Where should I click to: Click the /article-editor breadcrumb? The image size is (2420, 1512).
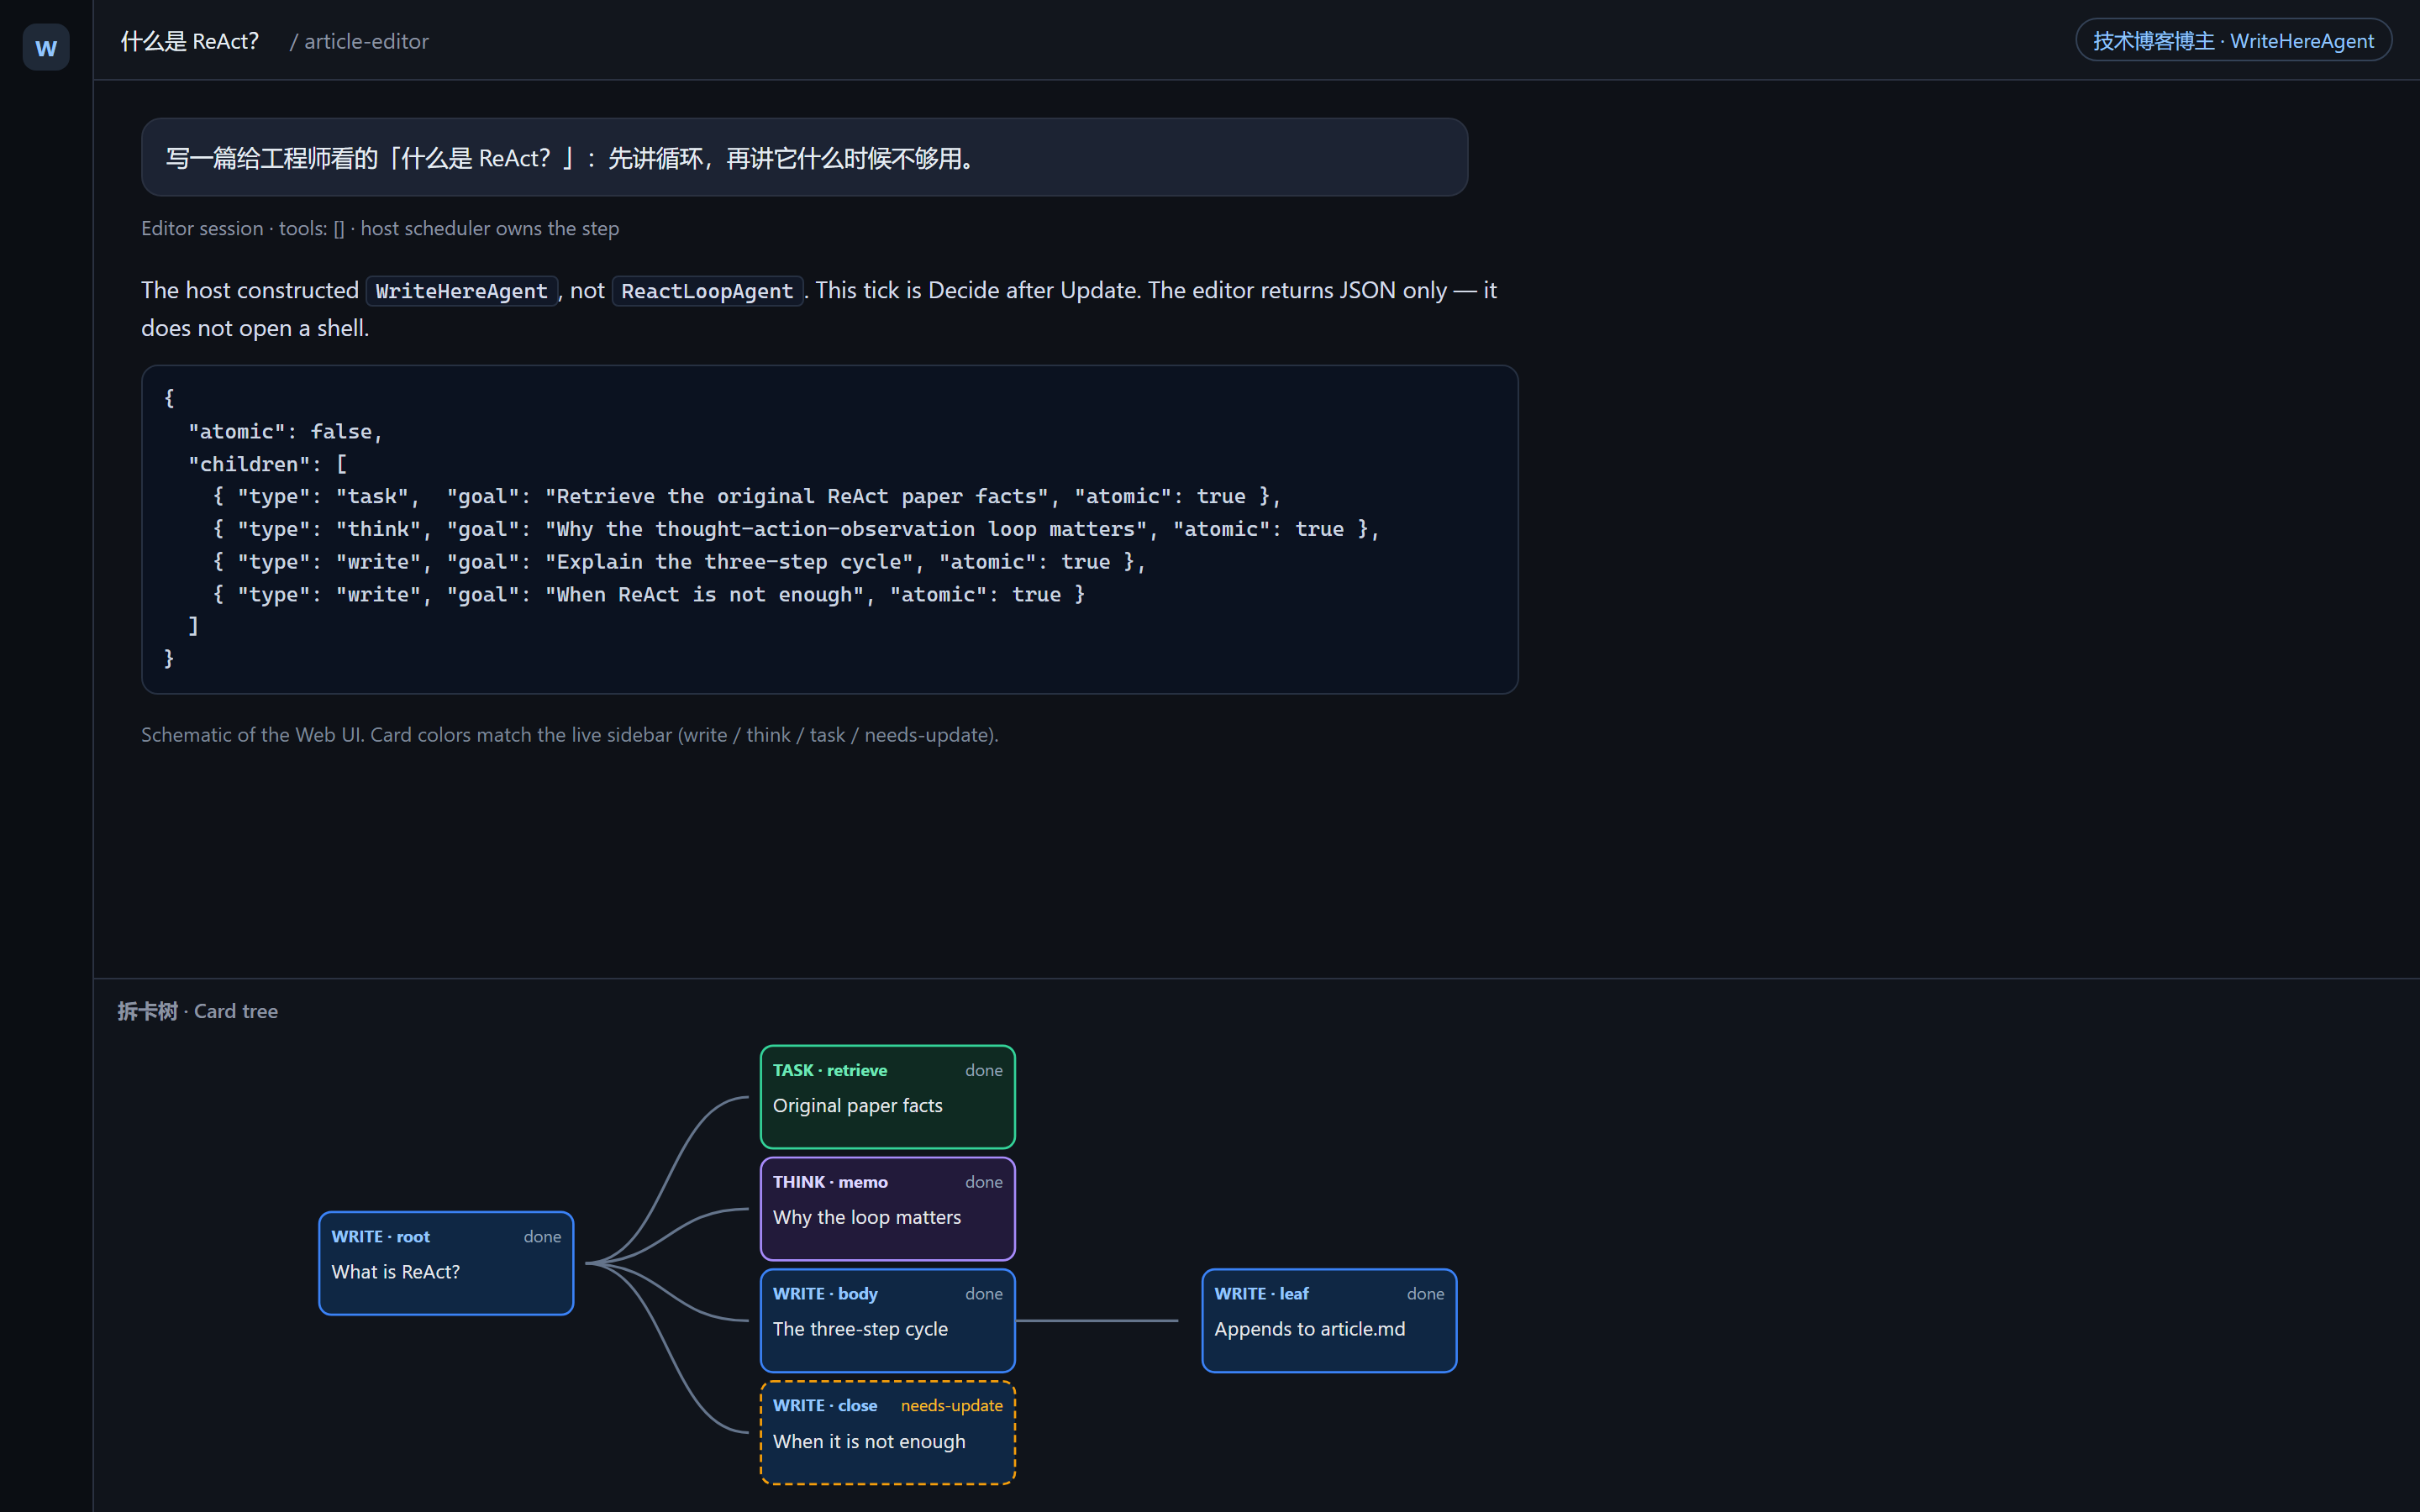tap(360, 41)
